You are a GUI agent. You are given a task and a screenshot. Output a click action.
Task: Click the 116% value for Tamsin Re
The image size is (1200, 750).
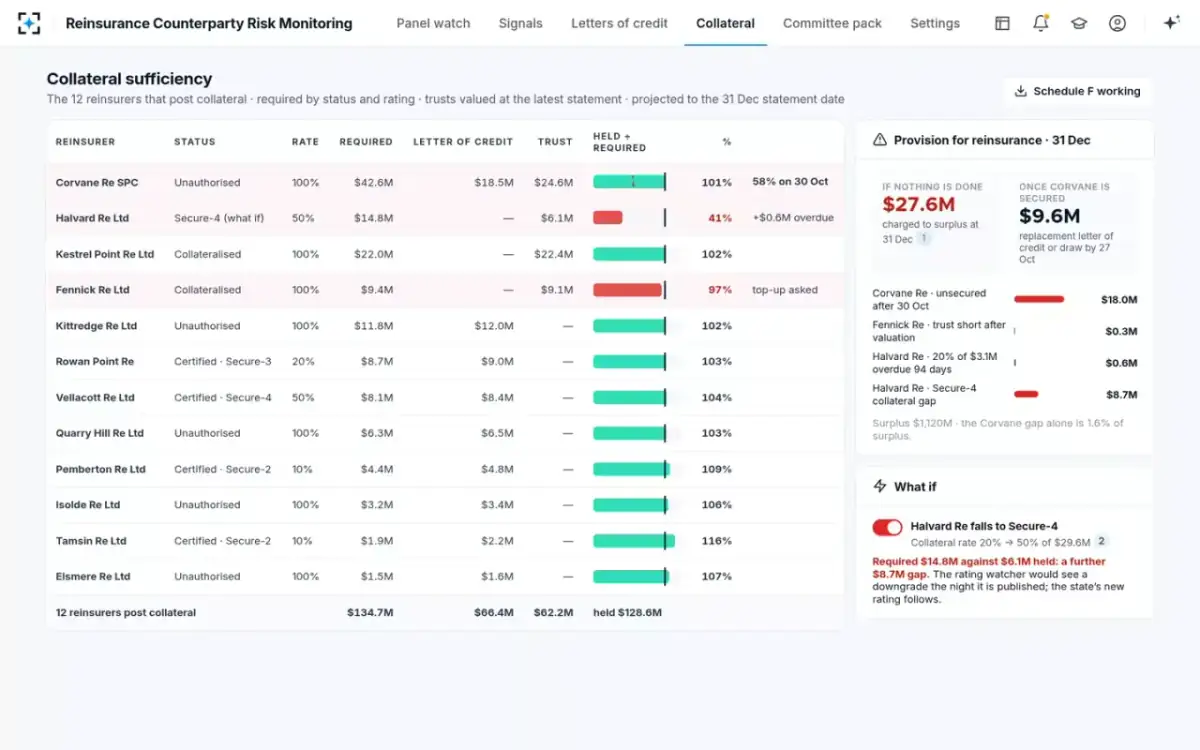[x=717, y=541]
